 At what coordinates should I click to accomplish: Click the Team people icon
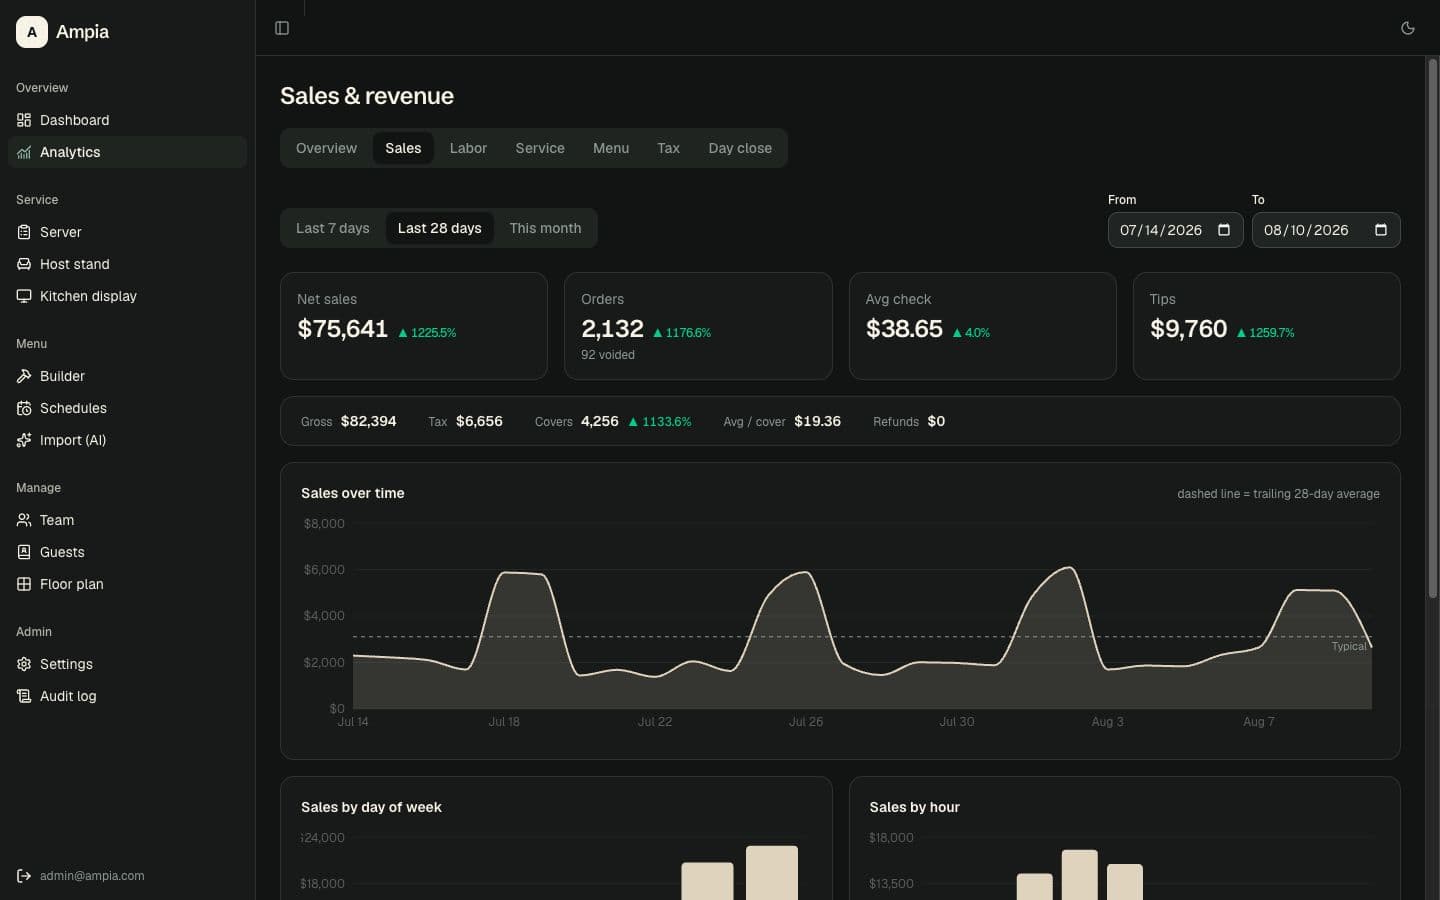click(24, 520)
